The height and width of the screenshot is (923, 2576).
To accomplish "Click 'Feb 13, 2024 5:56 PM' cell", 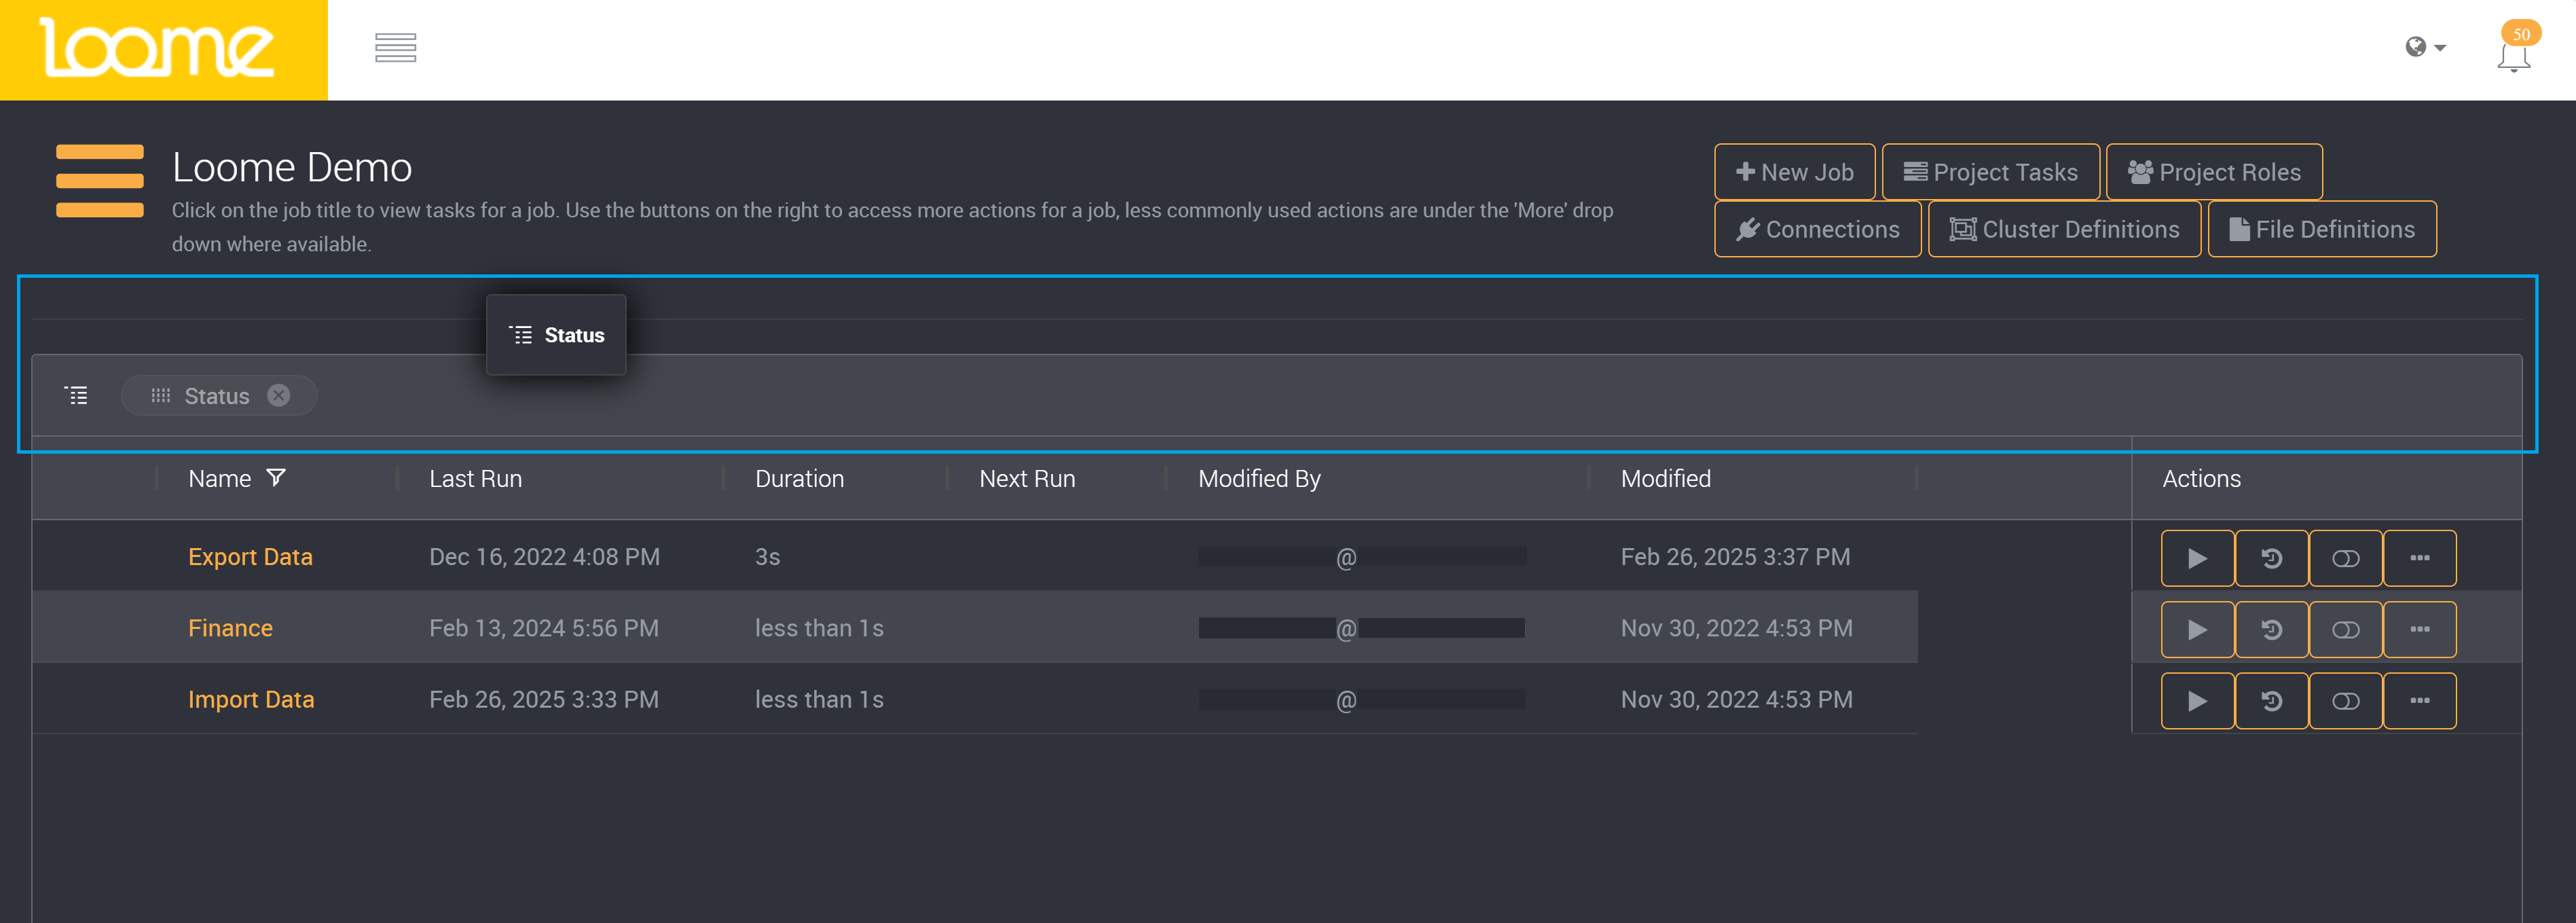I will pos(544,628).
